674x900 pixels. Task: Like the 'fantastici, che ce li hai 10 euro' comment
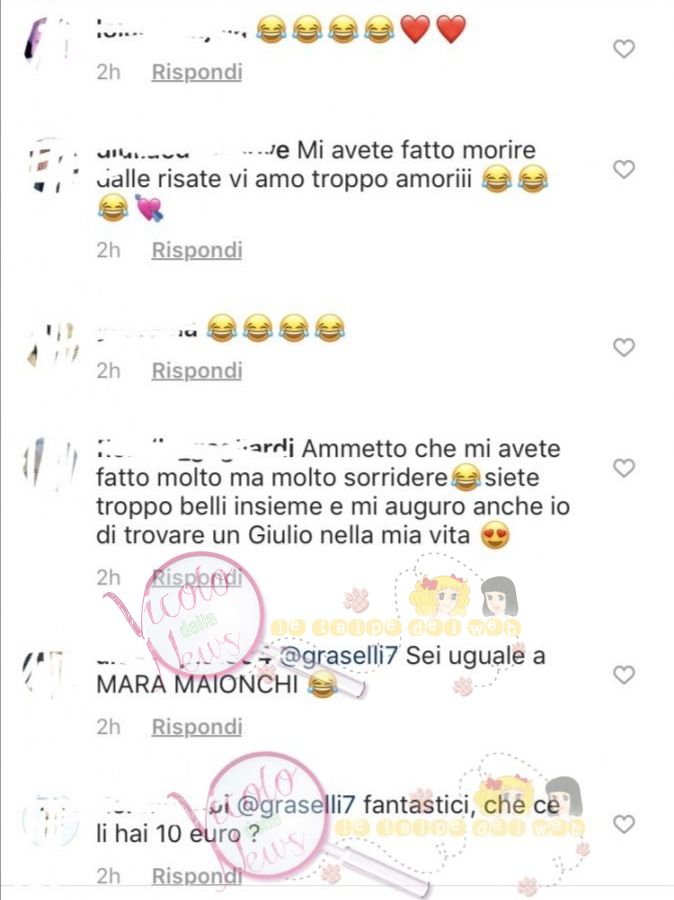(x=624, y=824)
